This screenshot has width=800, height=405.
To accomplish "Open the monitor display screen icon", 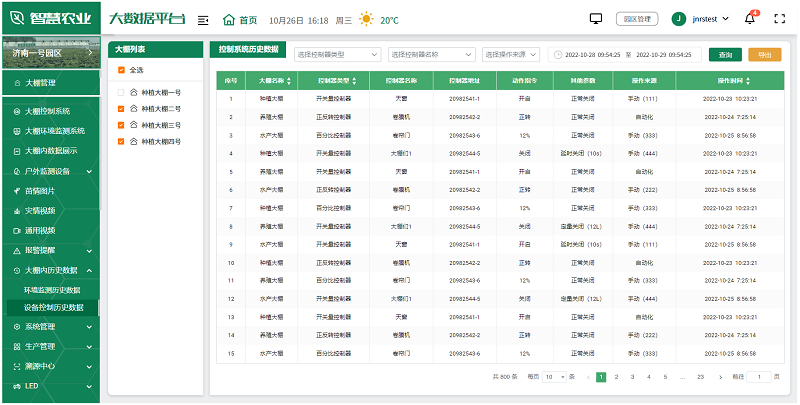I will point(597,18).
